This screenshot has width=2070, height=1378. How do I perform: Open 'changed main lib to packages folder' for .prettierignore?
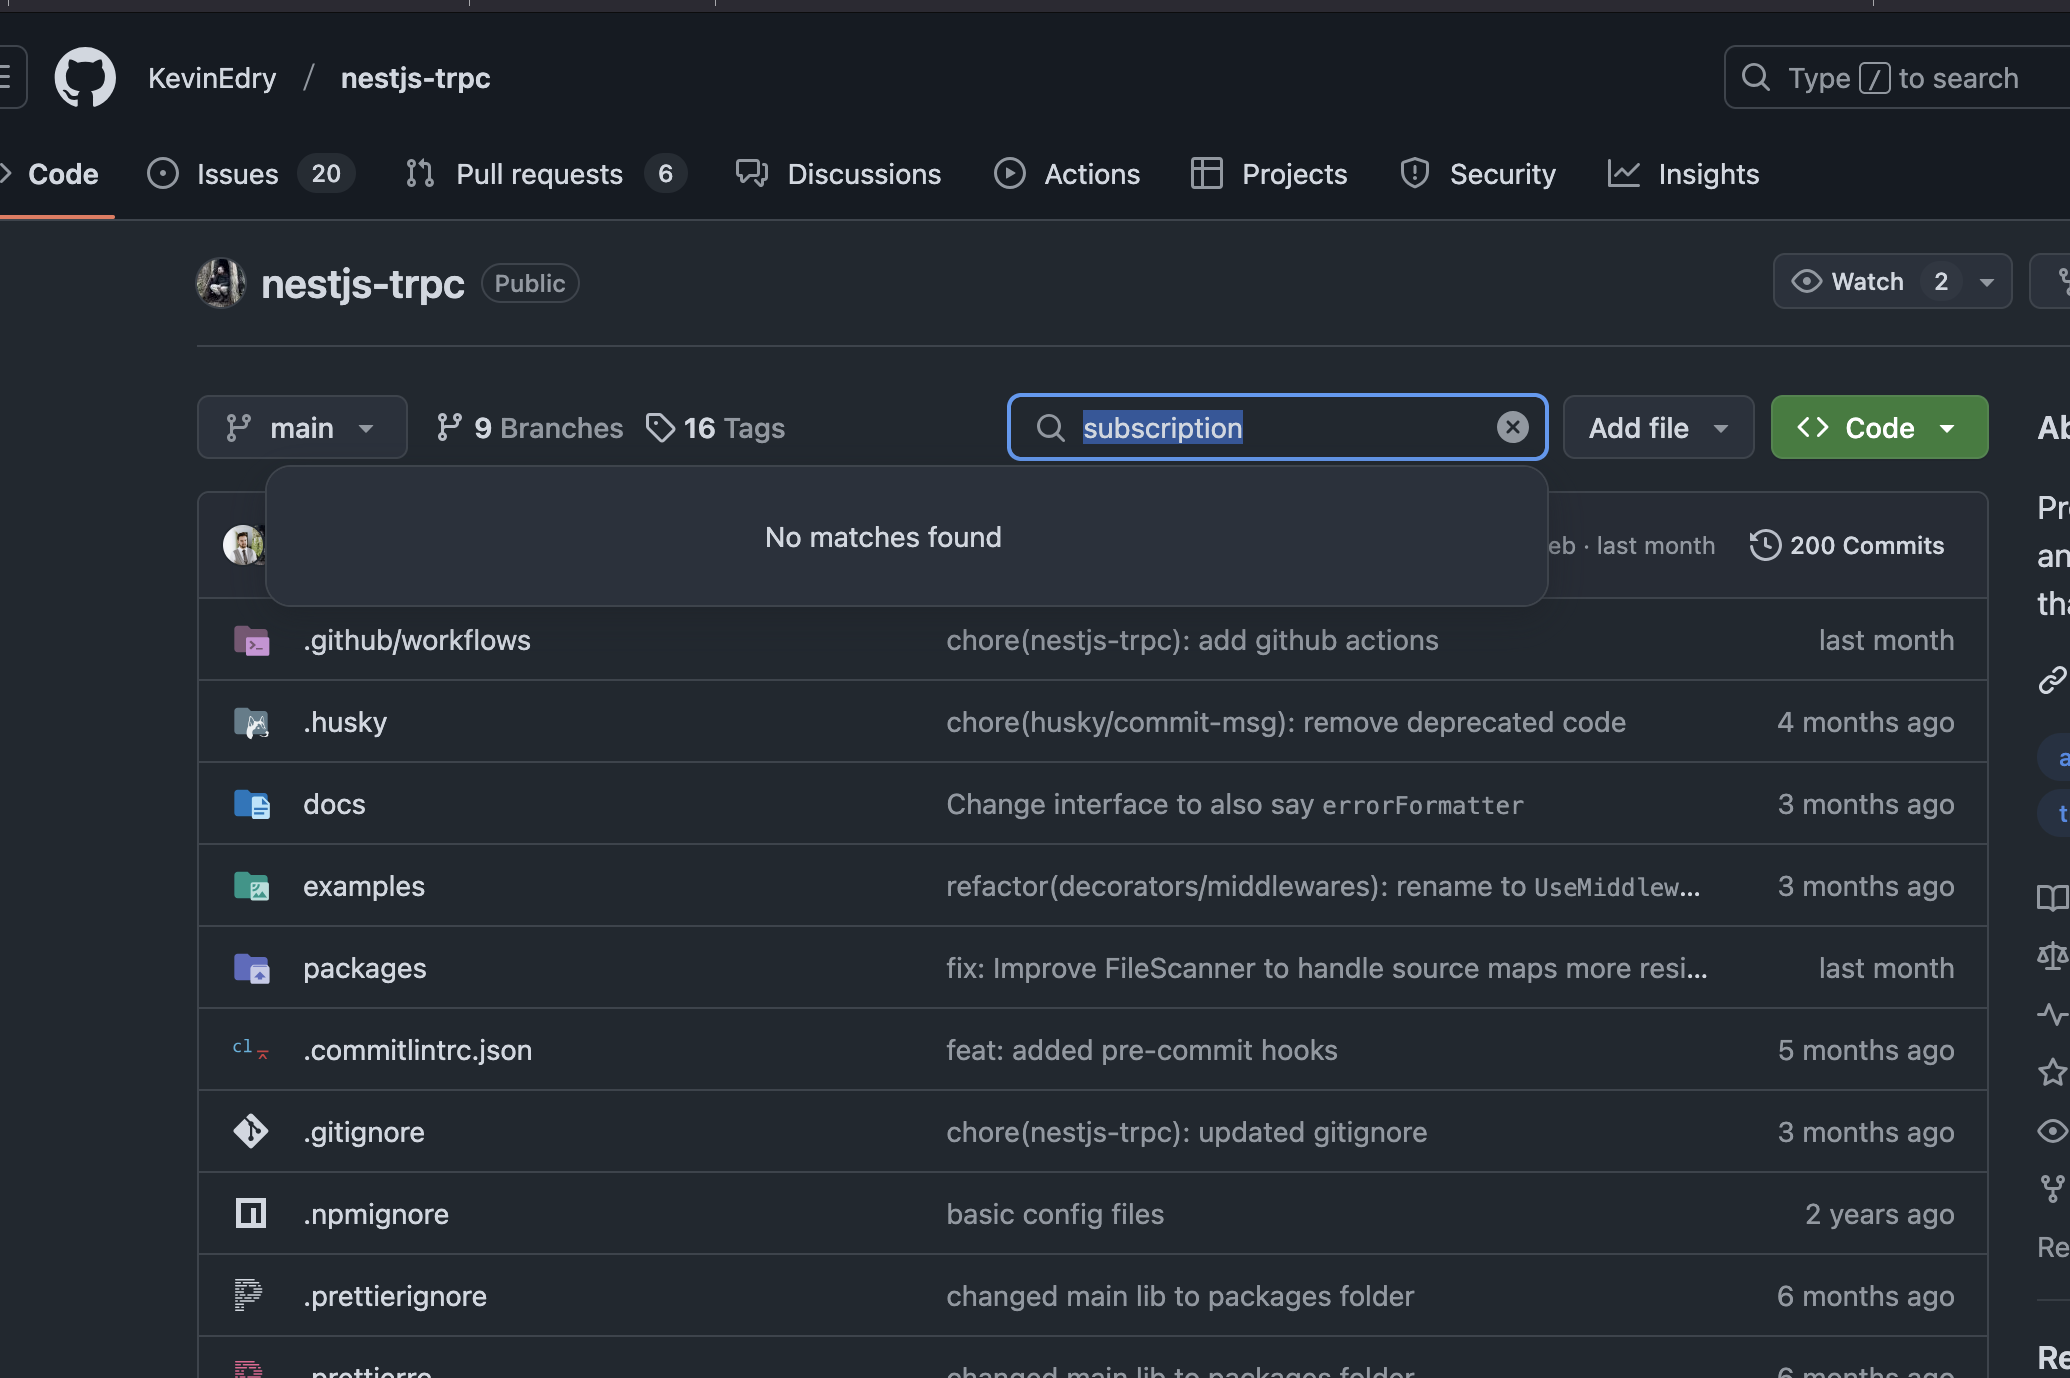(1180, 1296)
